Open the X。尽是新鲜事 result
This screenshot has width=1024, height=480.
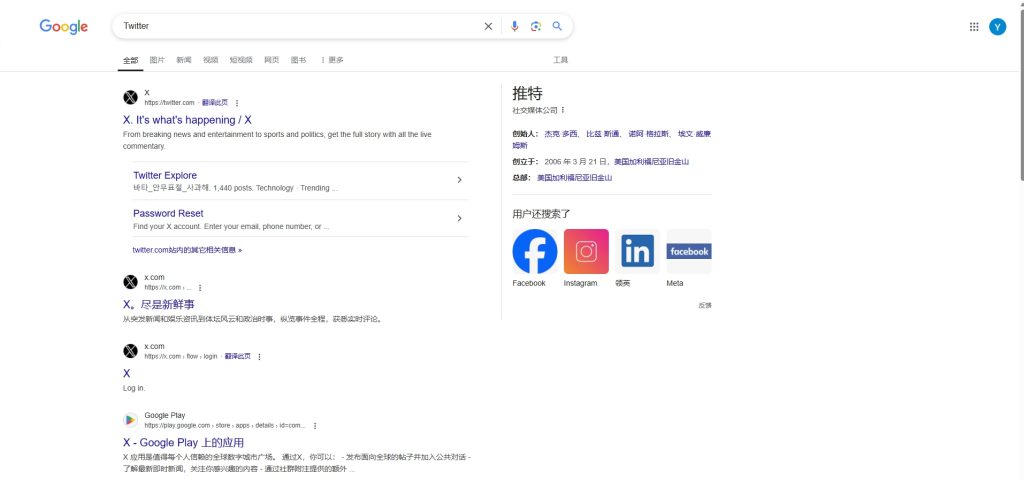point(159,305)
